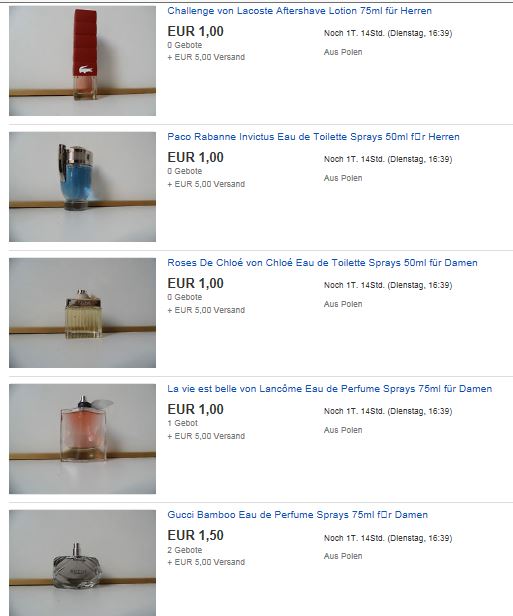This screenshot has height=616, width=513.
Task: Click the time remaining on Gucci Bamboo listing
Action: 388,538
